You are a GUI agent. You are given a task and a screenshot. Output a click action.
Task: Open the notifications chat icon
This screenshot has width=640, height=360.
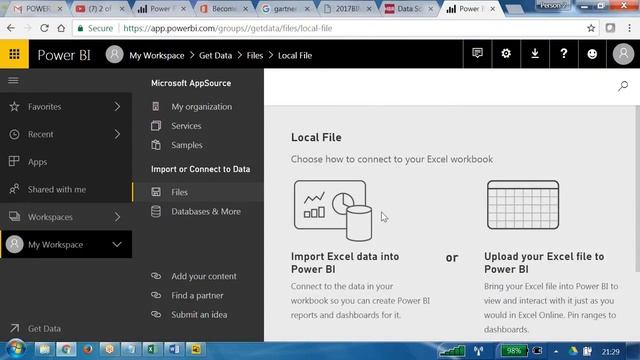477,53
